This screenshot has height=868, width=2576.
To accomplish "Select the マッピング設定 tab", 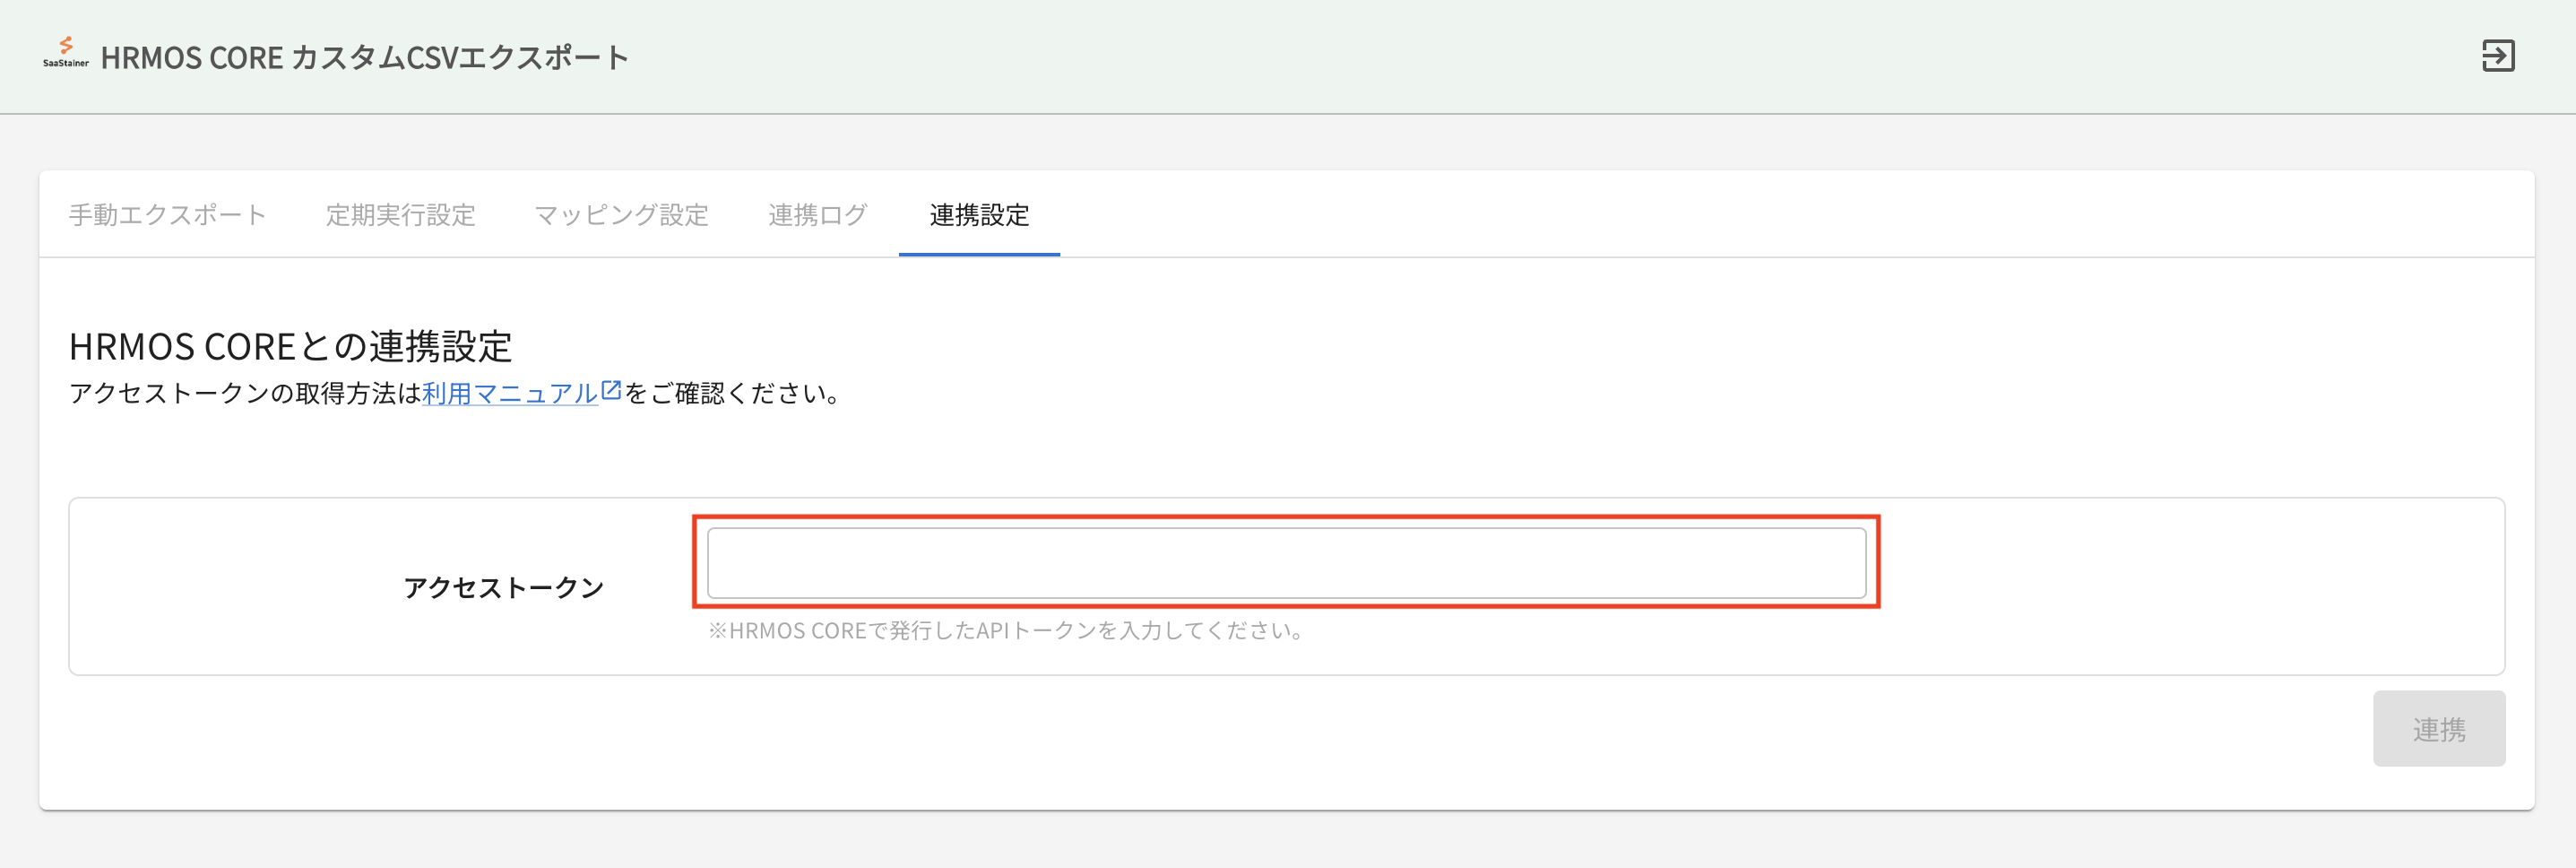I will (x=622, y=214).
